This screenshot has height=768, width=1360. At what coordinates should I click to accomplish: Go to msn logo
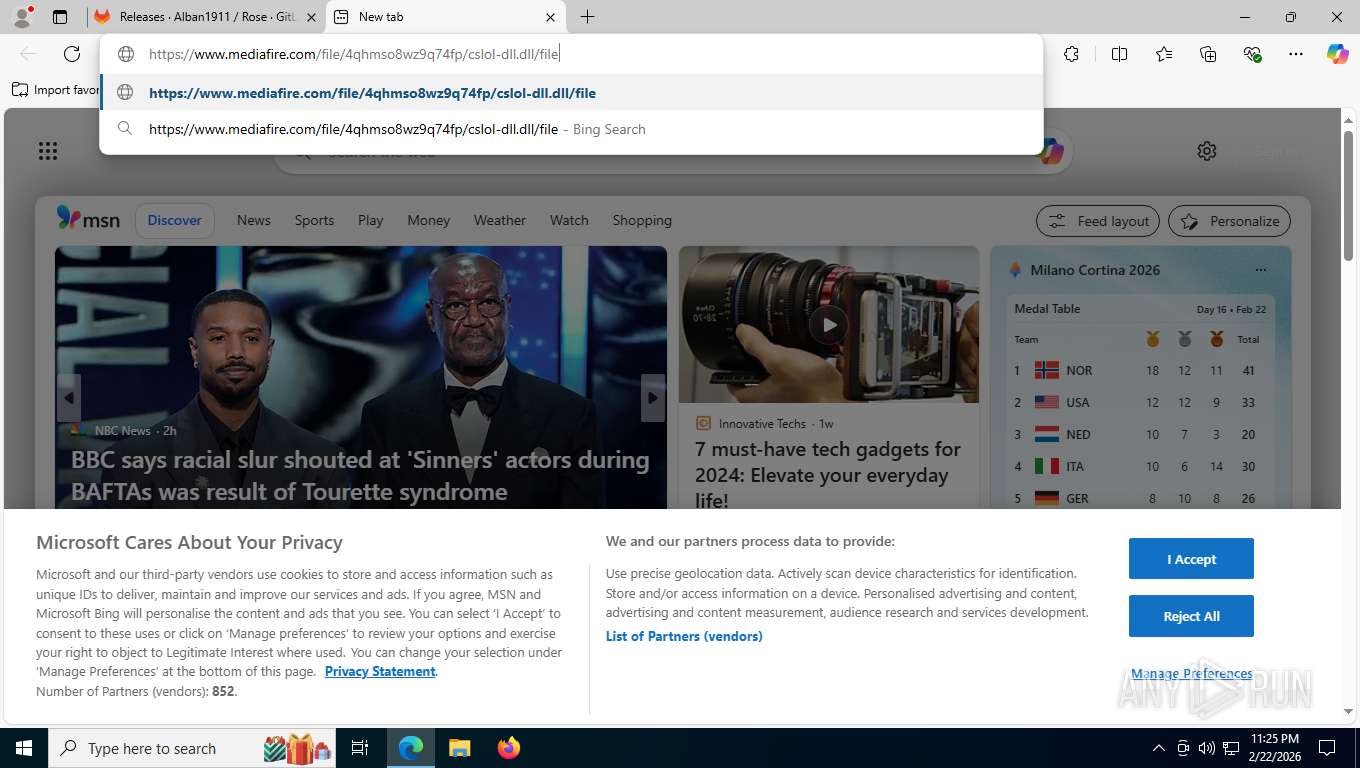(88, 219)
